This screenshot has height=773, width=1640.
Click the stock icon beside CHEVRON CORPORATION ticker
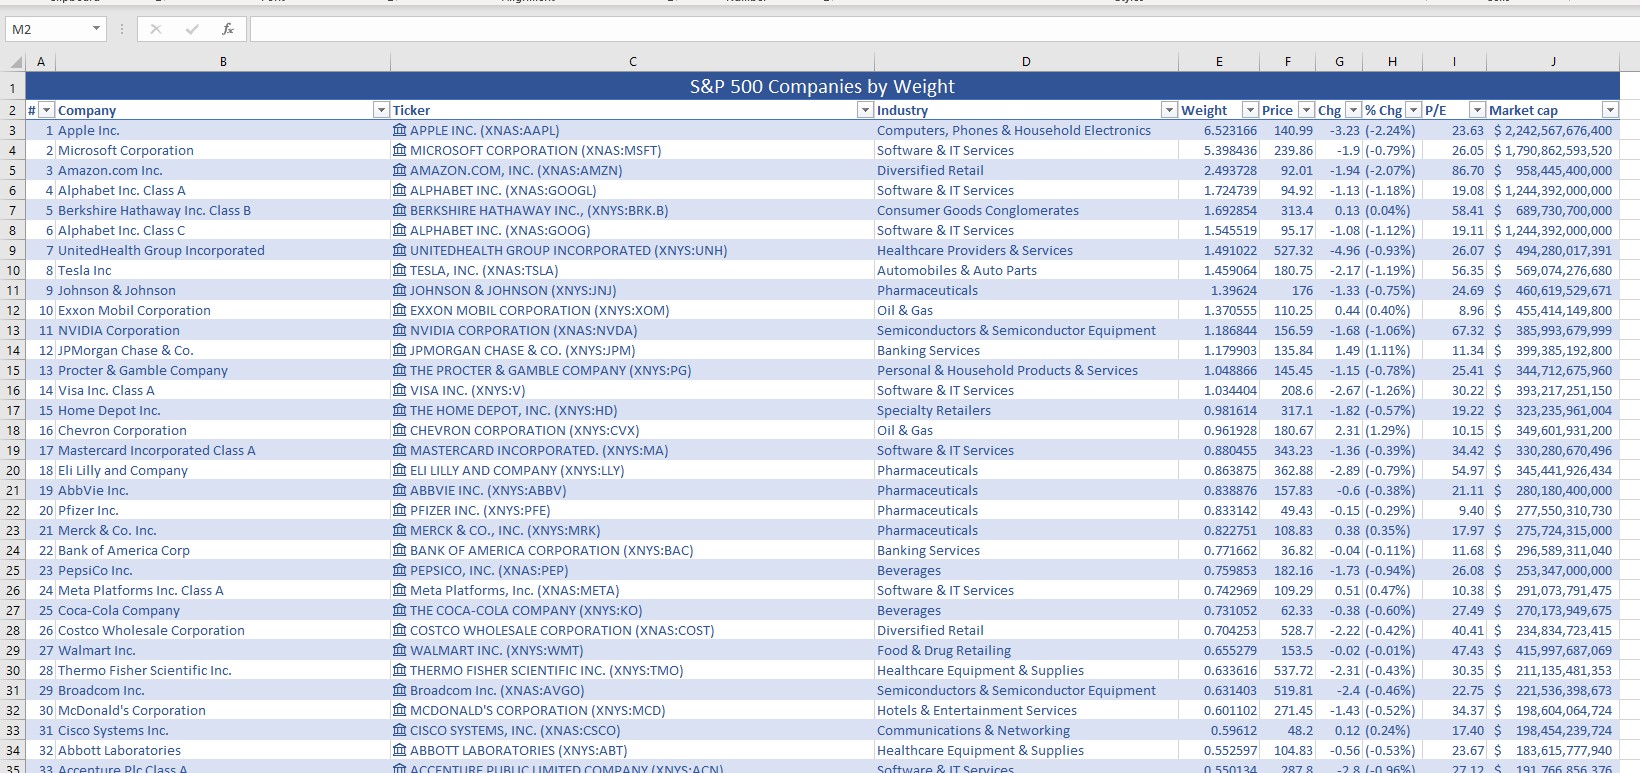[x=400, y=430]
